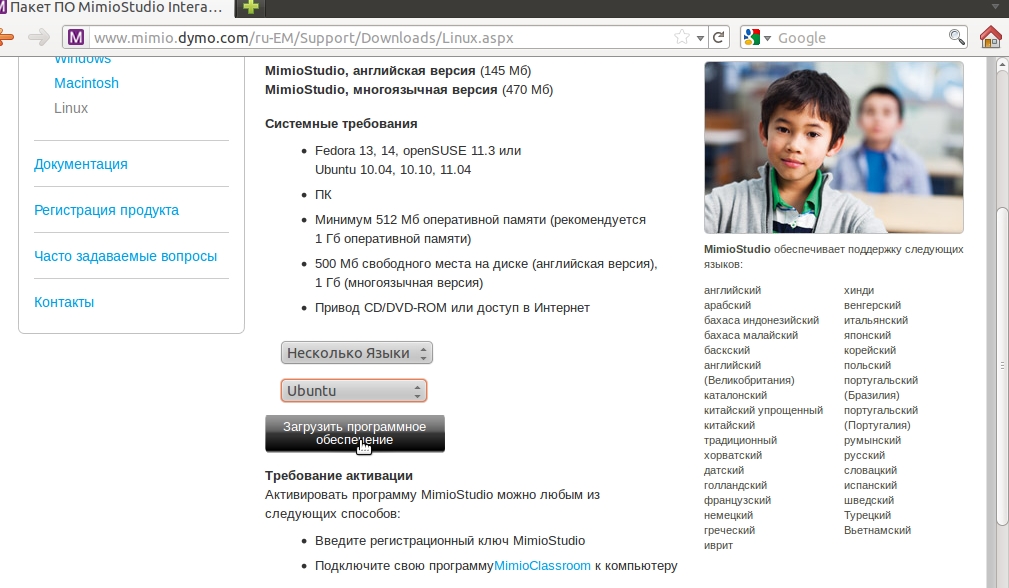Click корейский in the language list
The height and width of the screenshot is (588, 1009).
[x=870, y=350]
